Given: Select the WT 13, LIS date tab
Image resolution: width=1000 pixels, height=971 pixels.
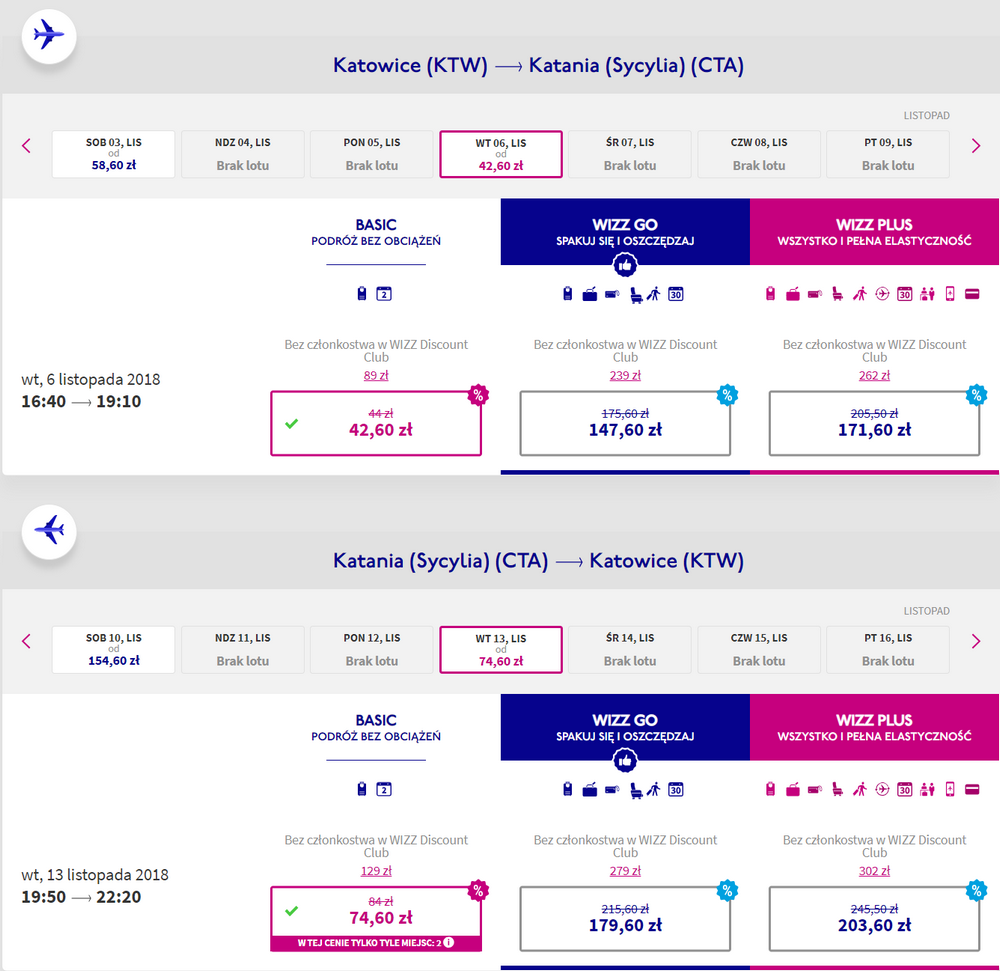Looking at the screenshot, I should 501,649.
